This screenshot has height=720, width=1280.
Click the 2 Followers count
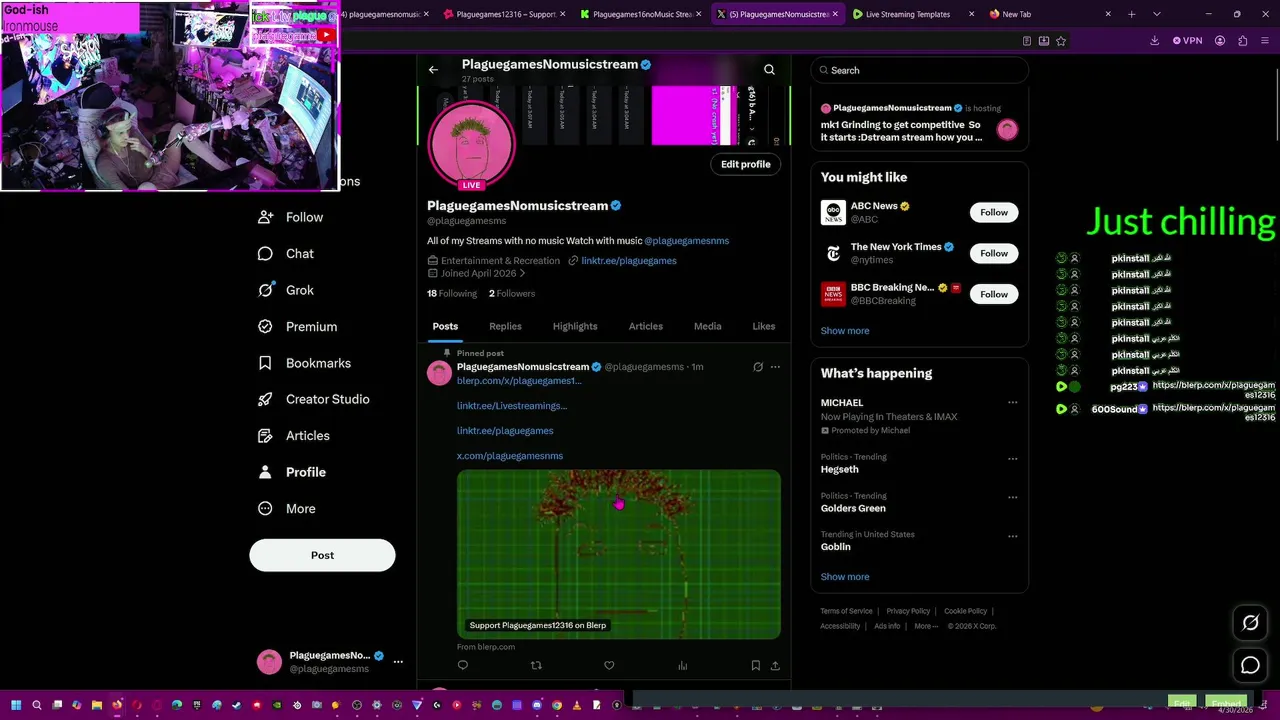[x=512, y=294]
